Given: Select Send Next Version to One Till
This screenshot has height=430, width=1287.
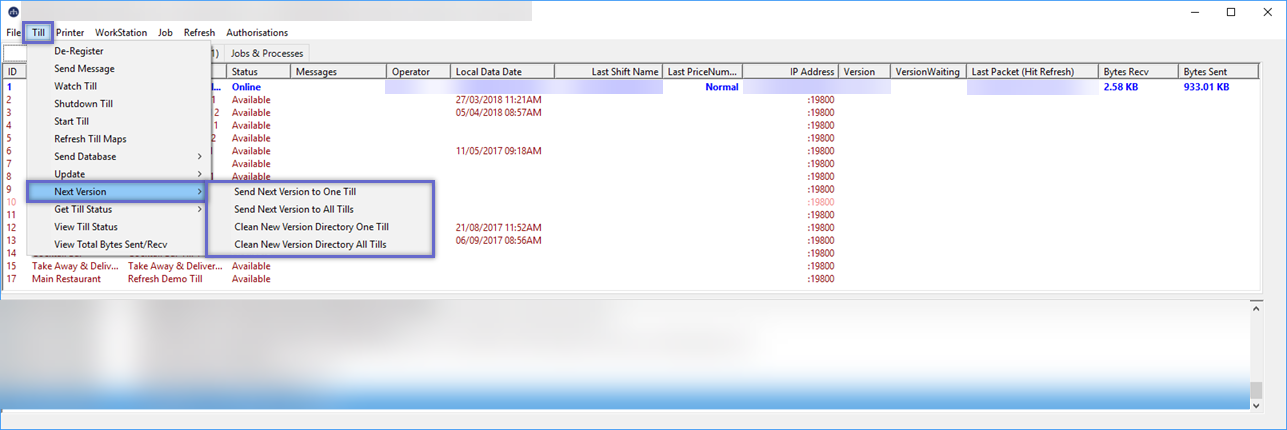Looking at the screenshot, I should pos(295,191).
